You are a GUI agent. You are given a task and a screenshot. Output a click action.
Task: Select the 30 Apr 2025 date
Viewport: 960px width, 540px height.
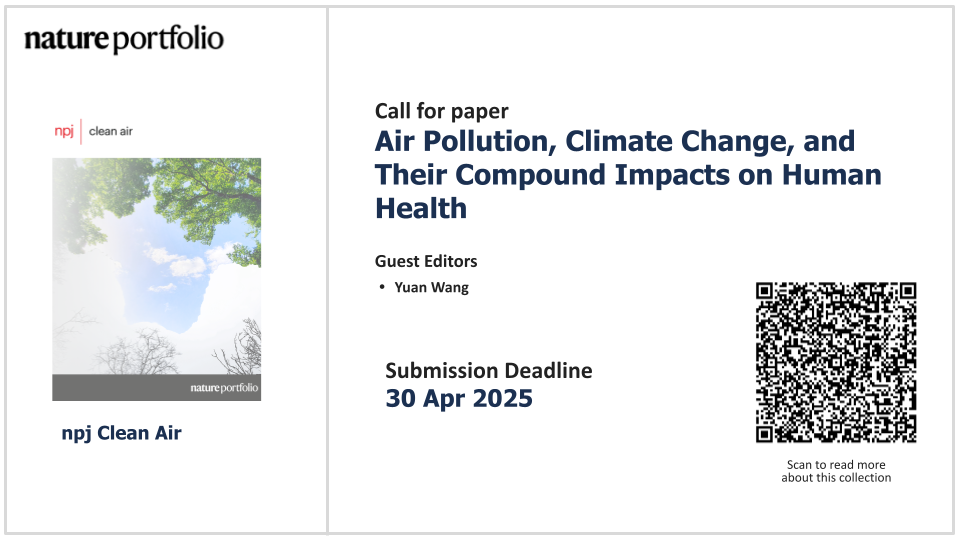459,398
